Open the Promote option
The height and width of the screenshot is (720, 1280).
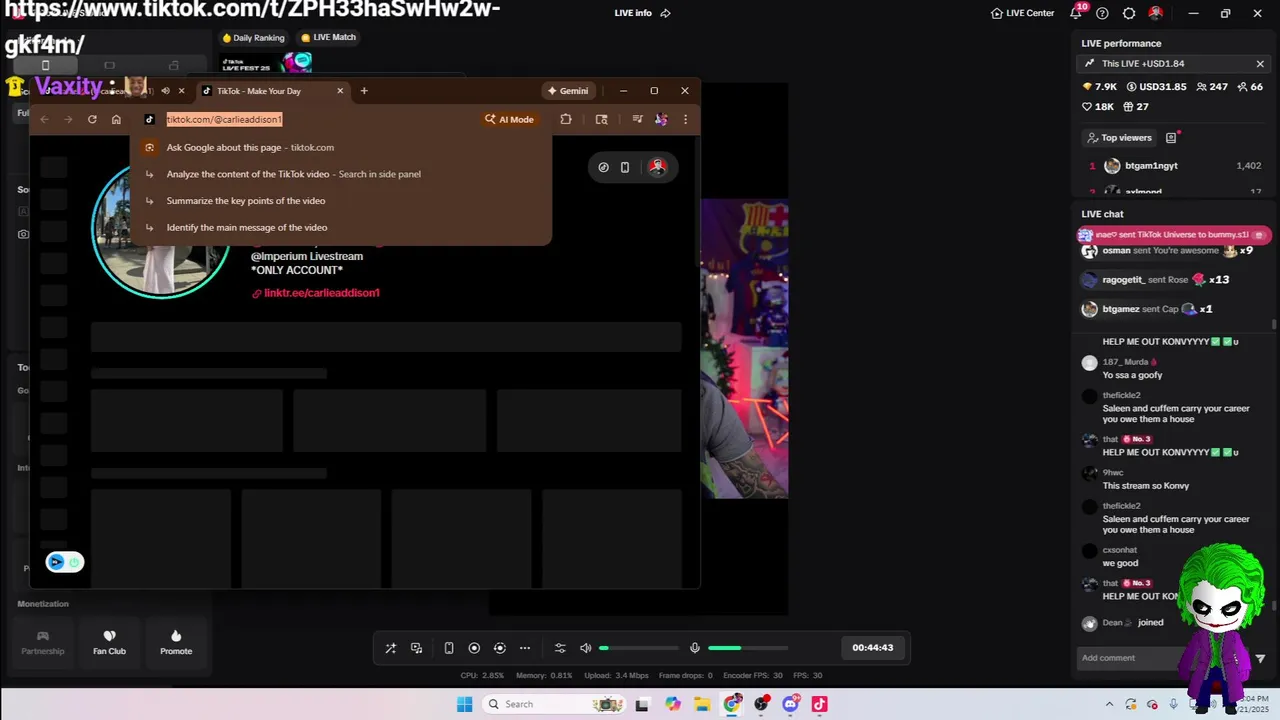point(176,642)
